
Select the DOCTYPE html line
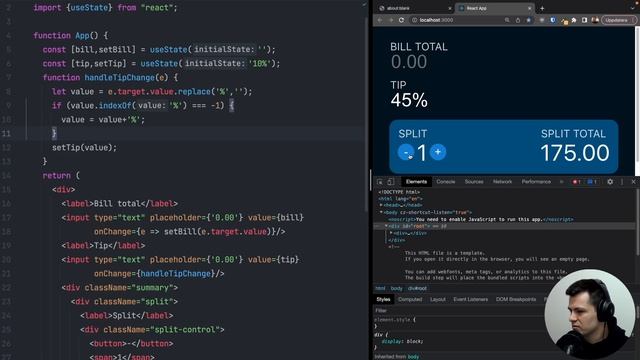coord(399,192)
